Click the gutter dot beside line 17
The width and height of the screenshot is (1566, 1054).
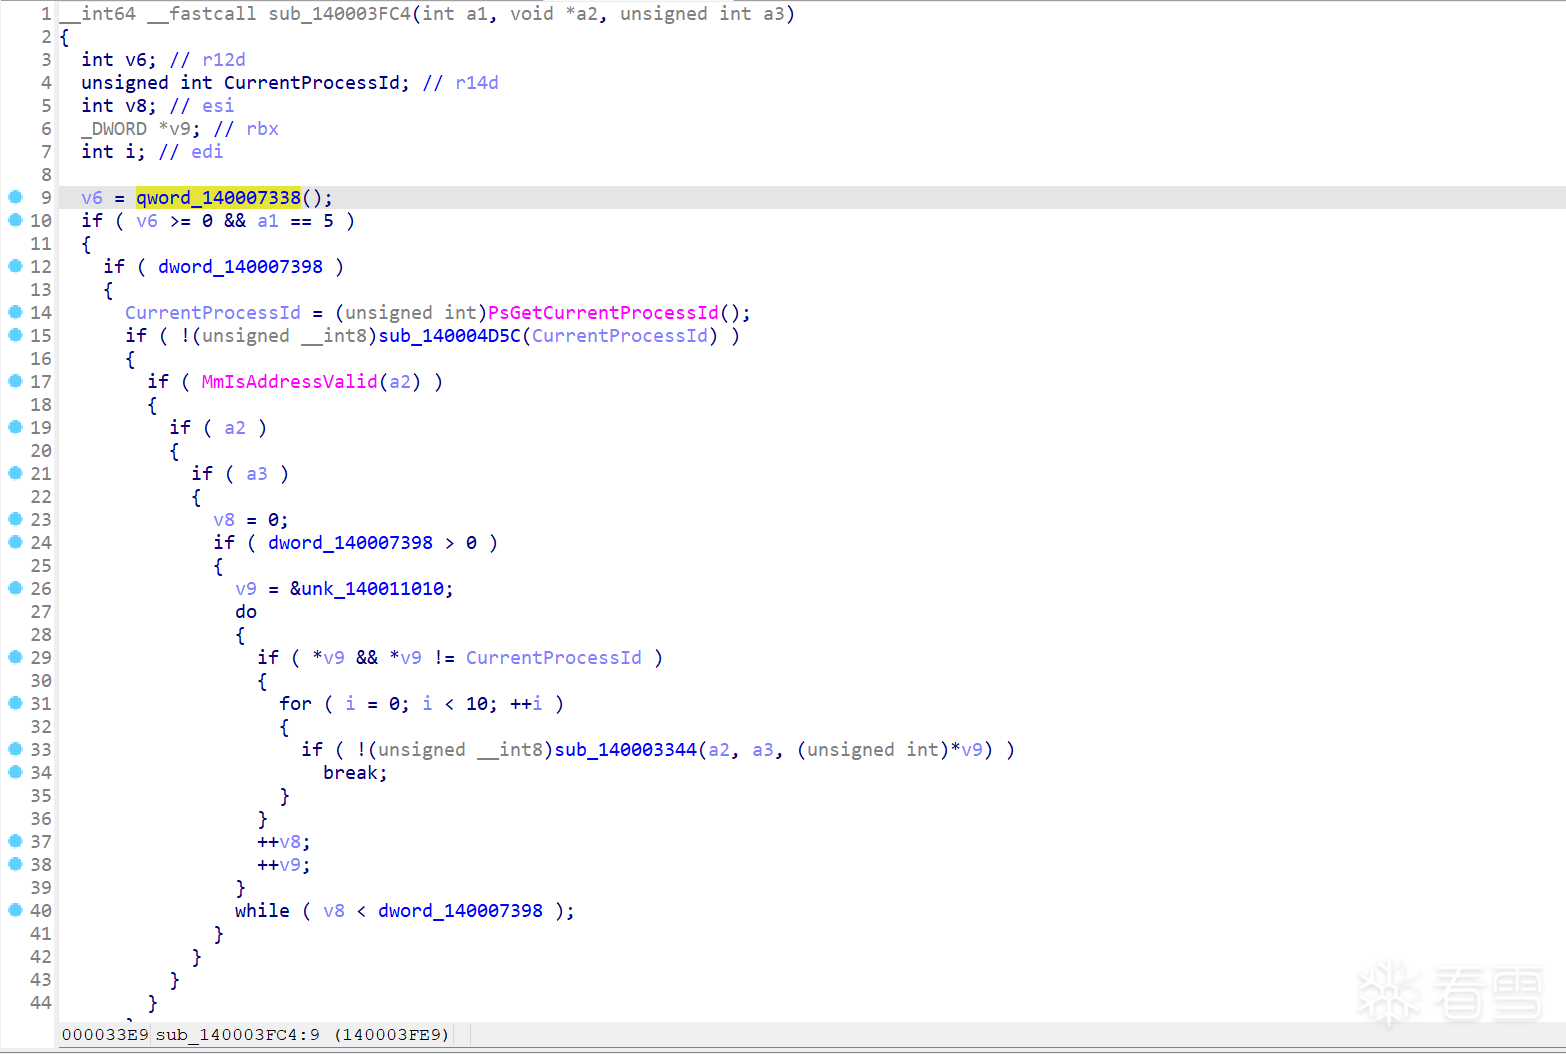tap(15, 381)
